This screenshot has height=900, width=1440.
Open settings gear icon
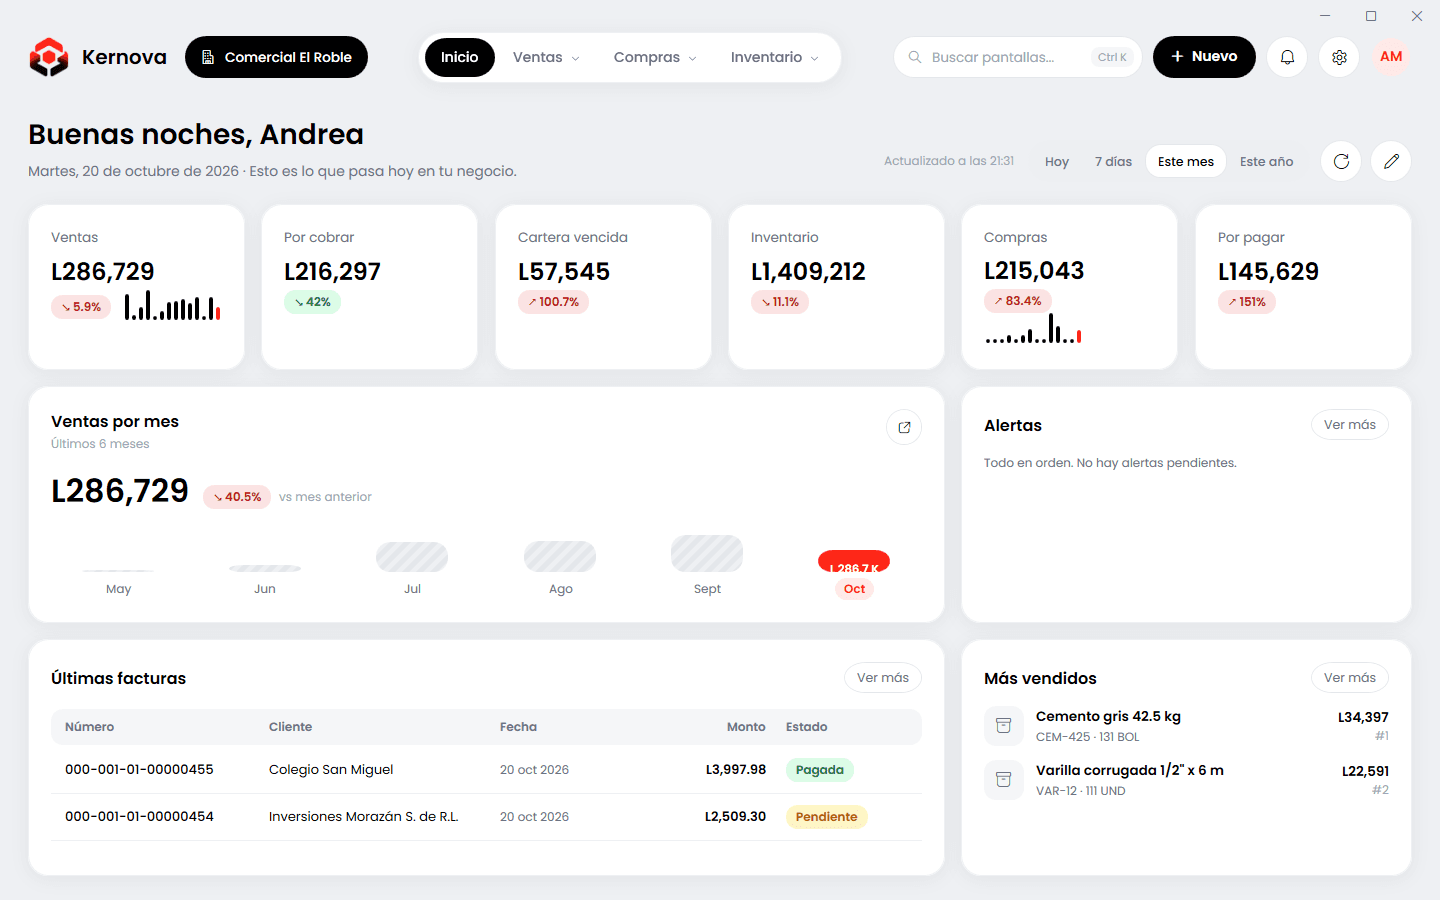pyautogui.click(x=1339, y=57)
